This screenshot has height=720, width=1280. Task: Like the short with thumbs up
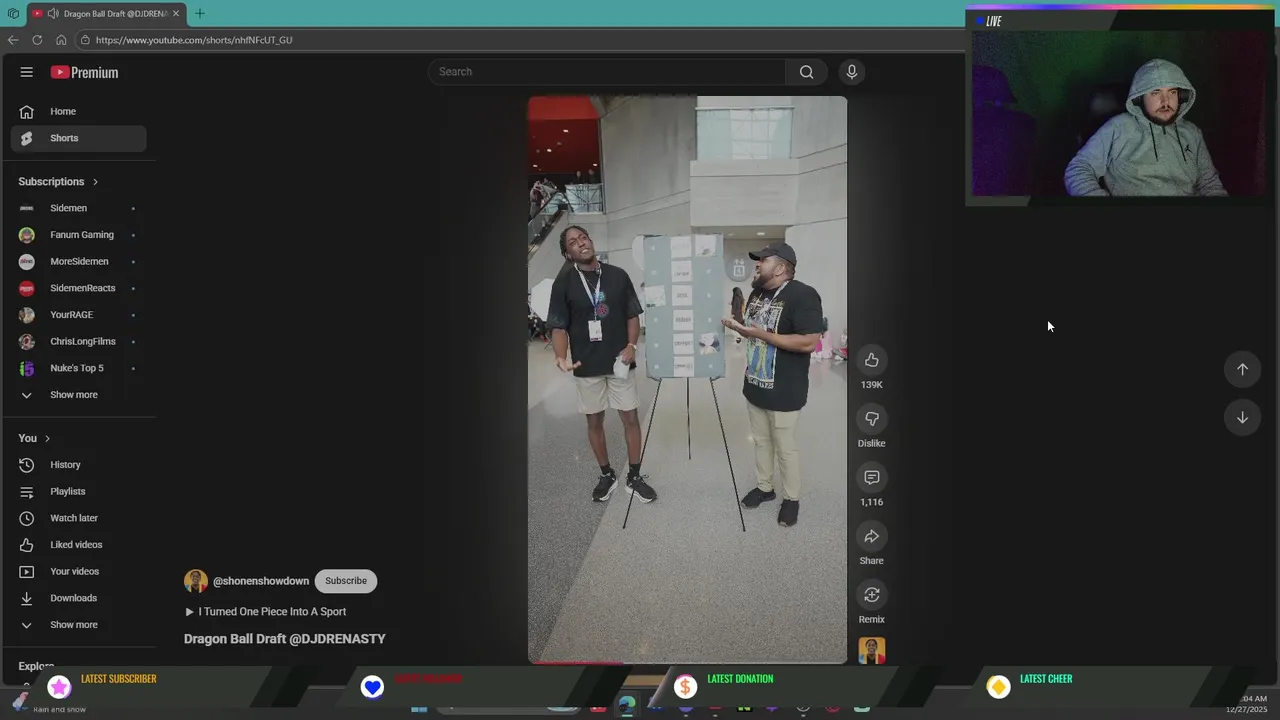872,360
